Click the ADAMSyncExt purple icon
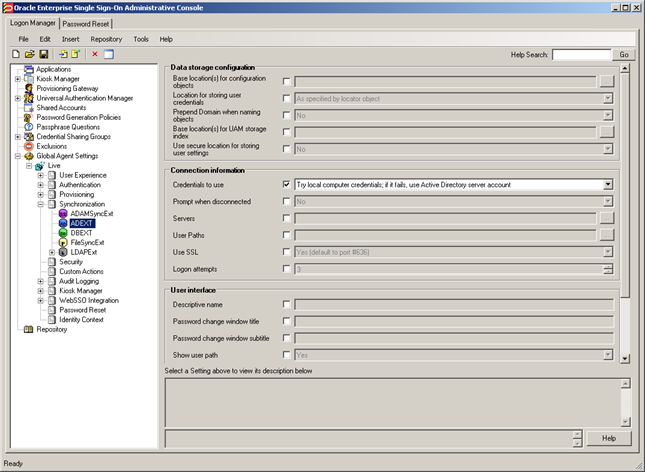Viewport: 645px width, 472px height. [63, 214]
